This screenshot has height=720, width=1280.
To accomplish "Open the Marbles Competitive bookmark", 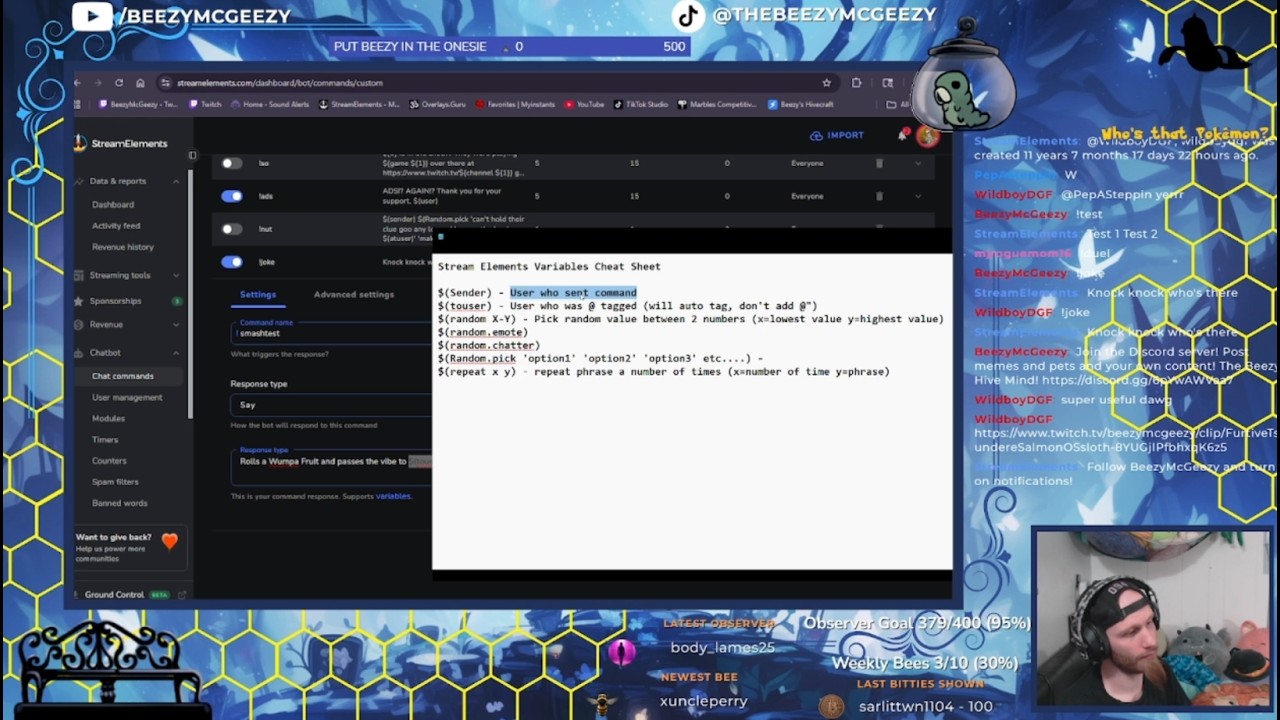I will point(717,104).
